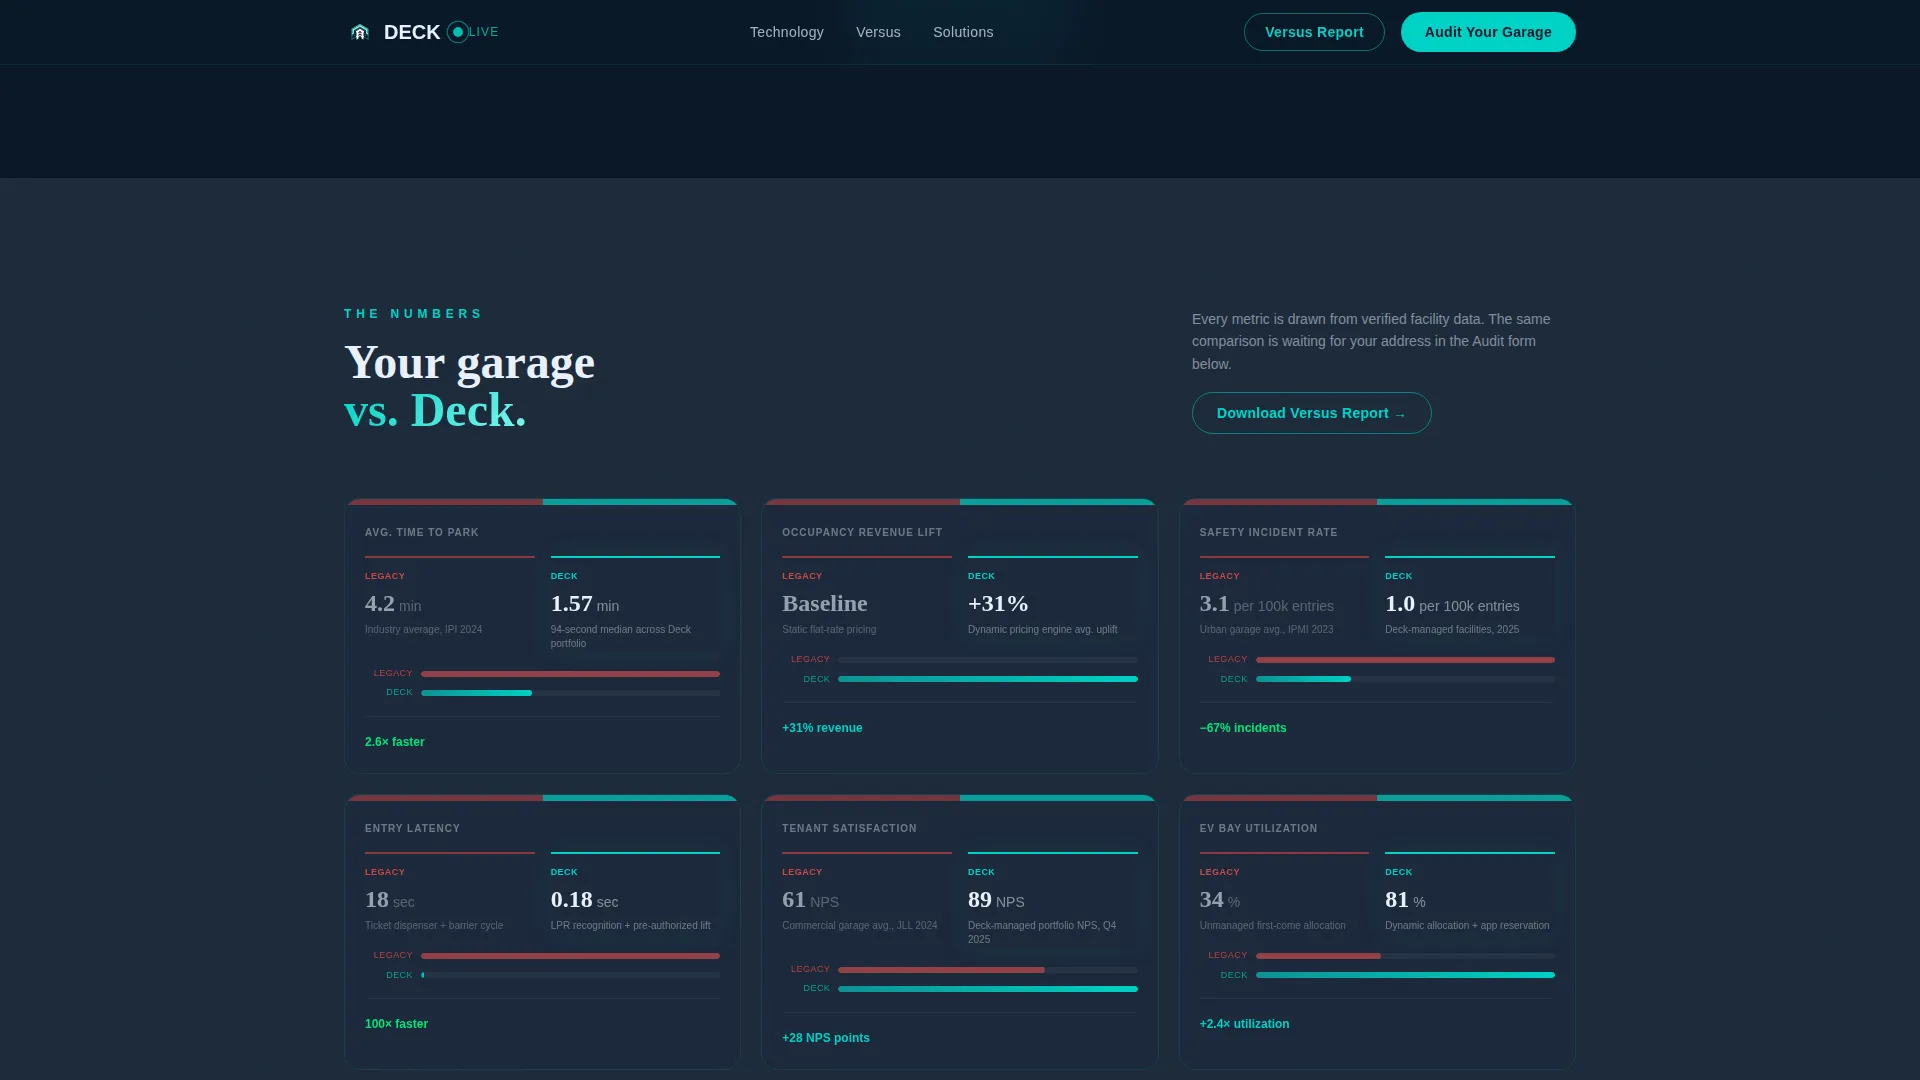Click the Deck bar in EV Bay Utilization
Image resolution: width=1920 pixels, height=1080 pixels.
click(1405, 975)
